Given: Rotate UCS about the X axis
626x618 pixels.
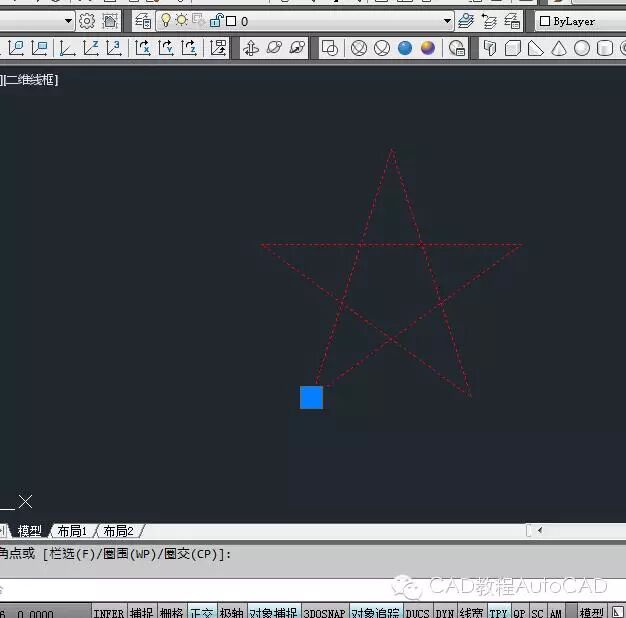Looking at the screenshot, I should [143, 48].
